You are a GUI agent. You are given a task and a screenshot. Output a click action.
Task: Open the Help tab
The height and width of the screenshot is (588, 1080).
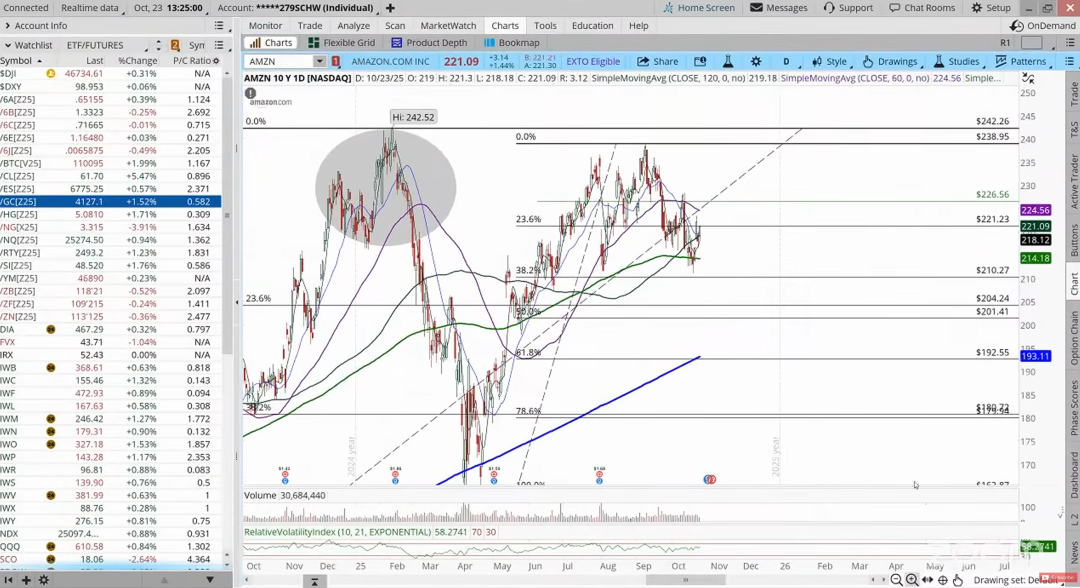click(x=638, y=25)
